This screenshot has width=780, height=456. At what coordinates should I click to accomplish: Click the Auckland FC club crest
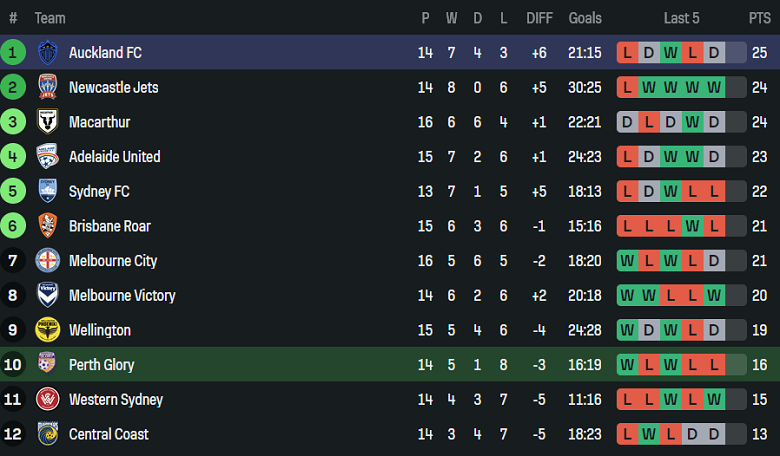point(48,52)
